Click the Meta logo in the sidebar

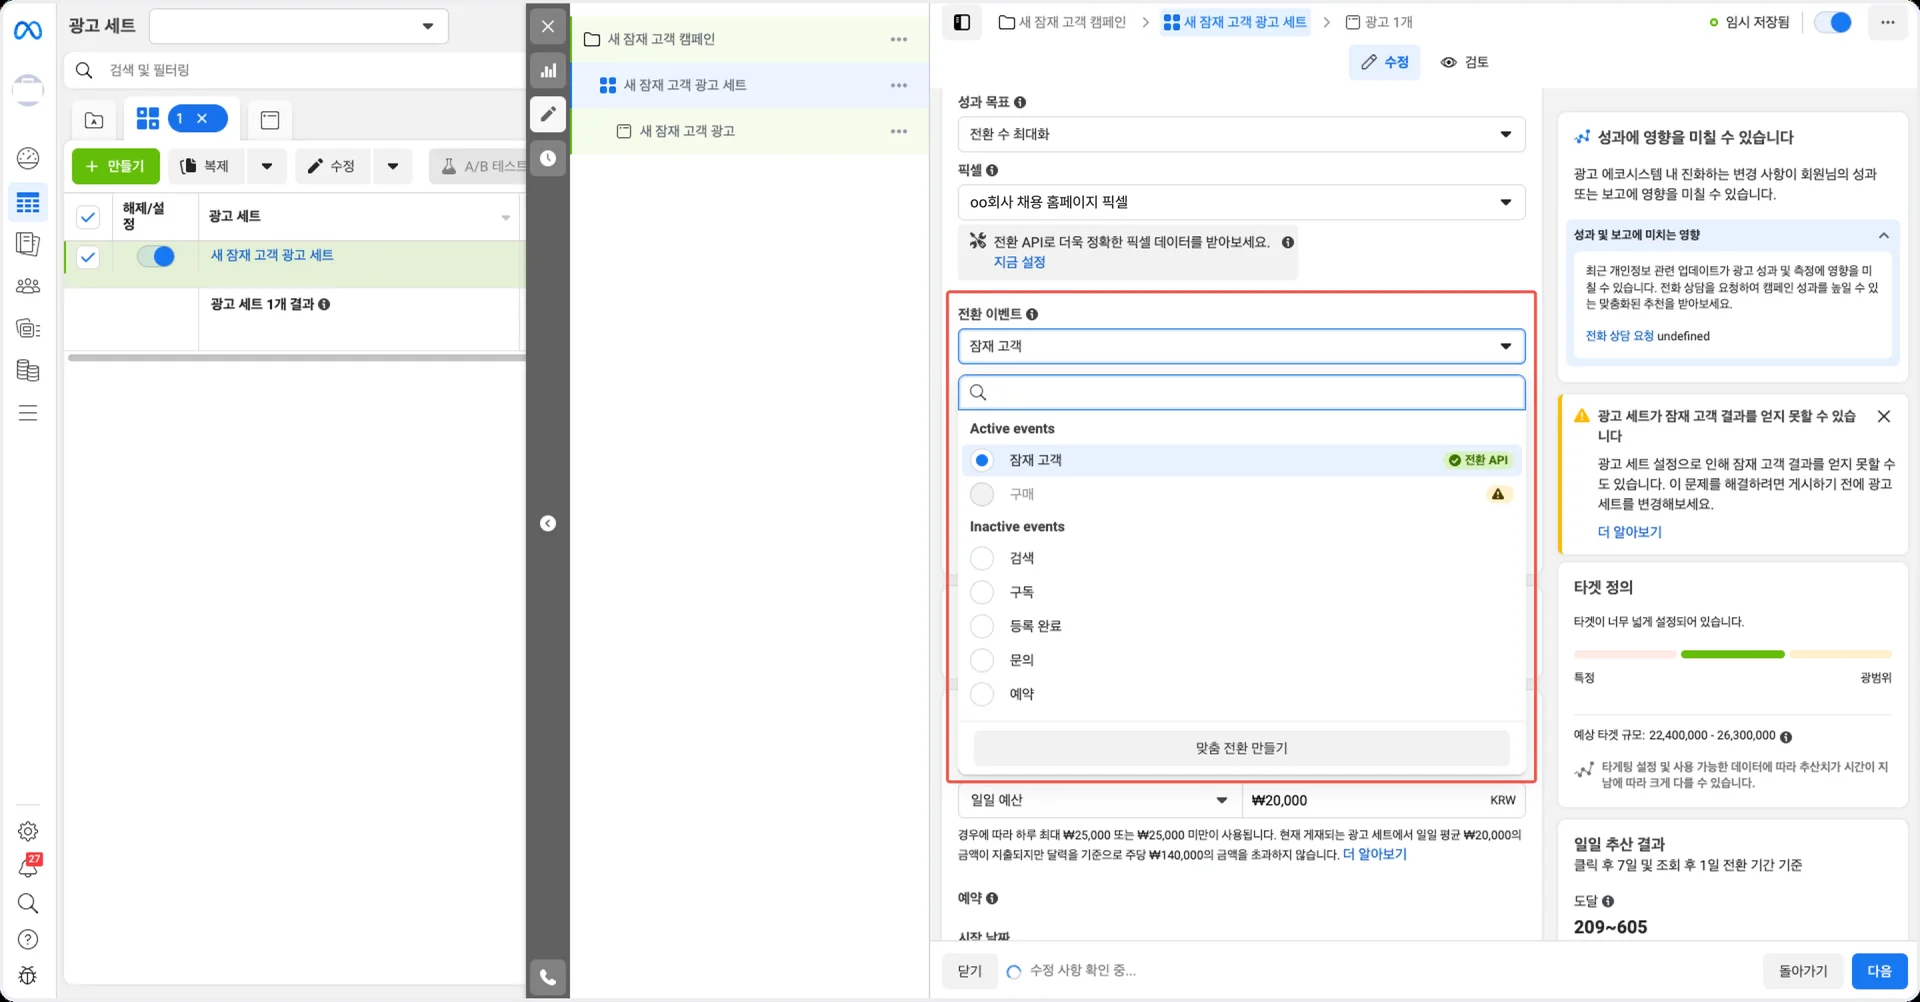pos(28,31)
